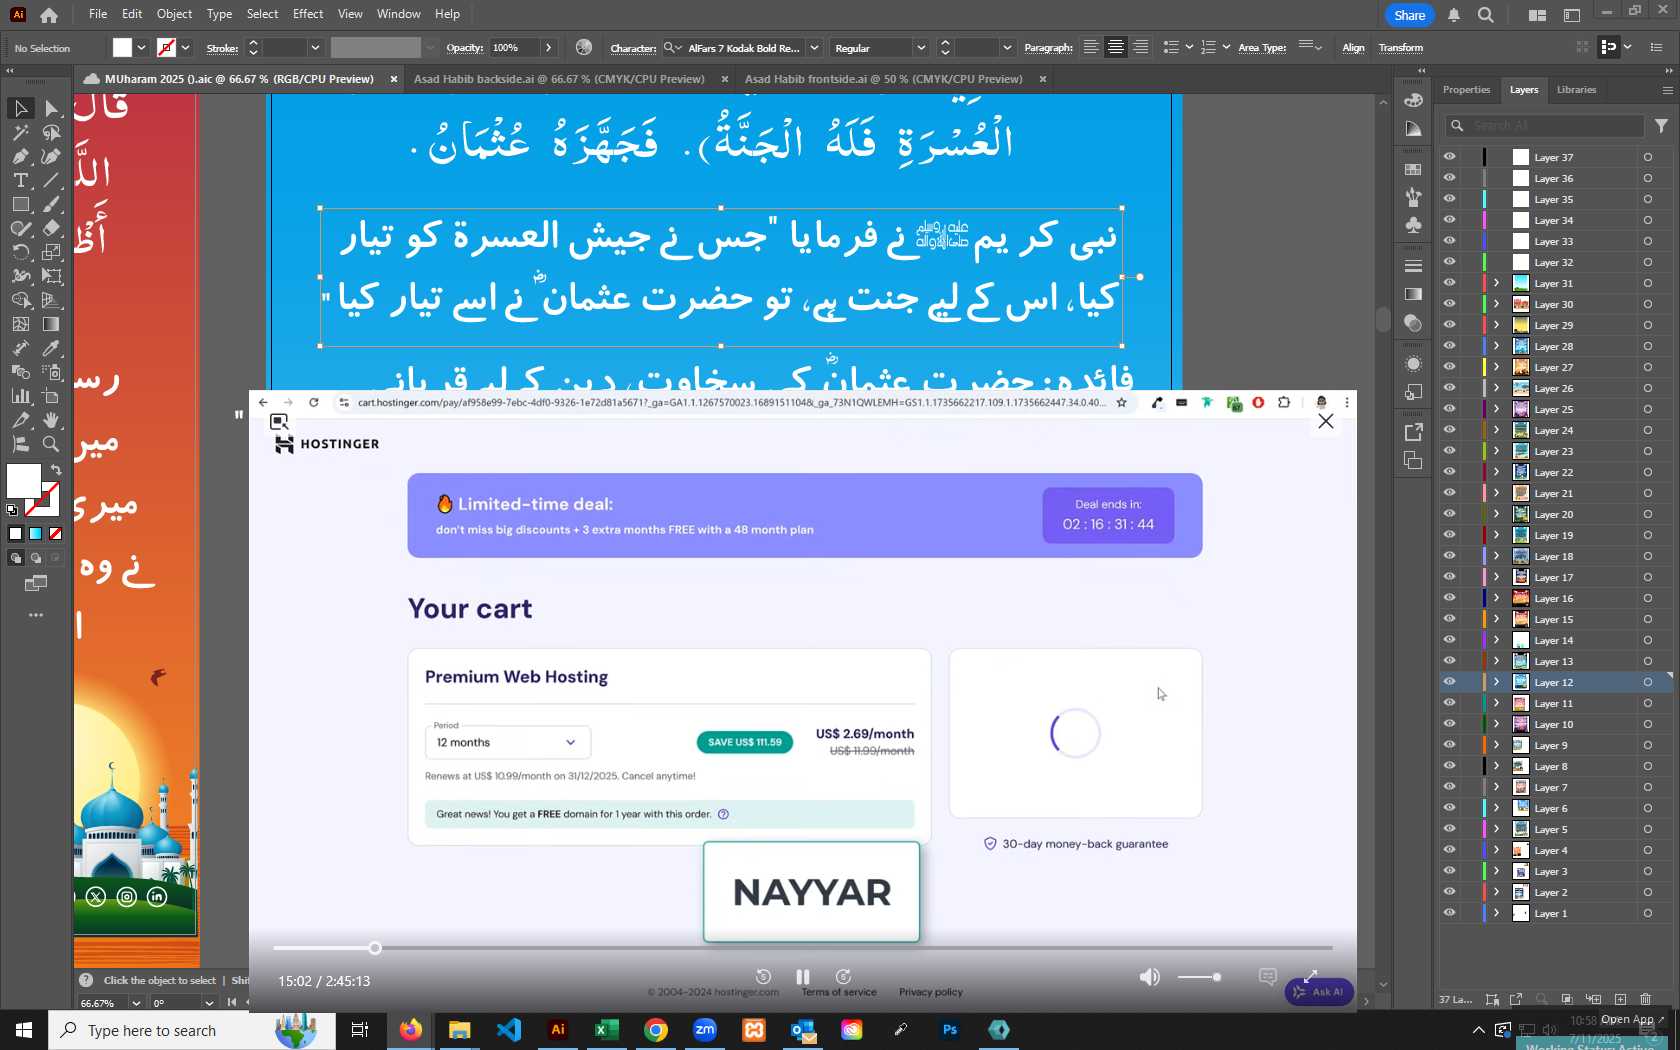
Task: Click the Arrange Documents icon
Action: click(x=1537, y=15)
